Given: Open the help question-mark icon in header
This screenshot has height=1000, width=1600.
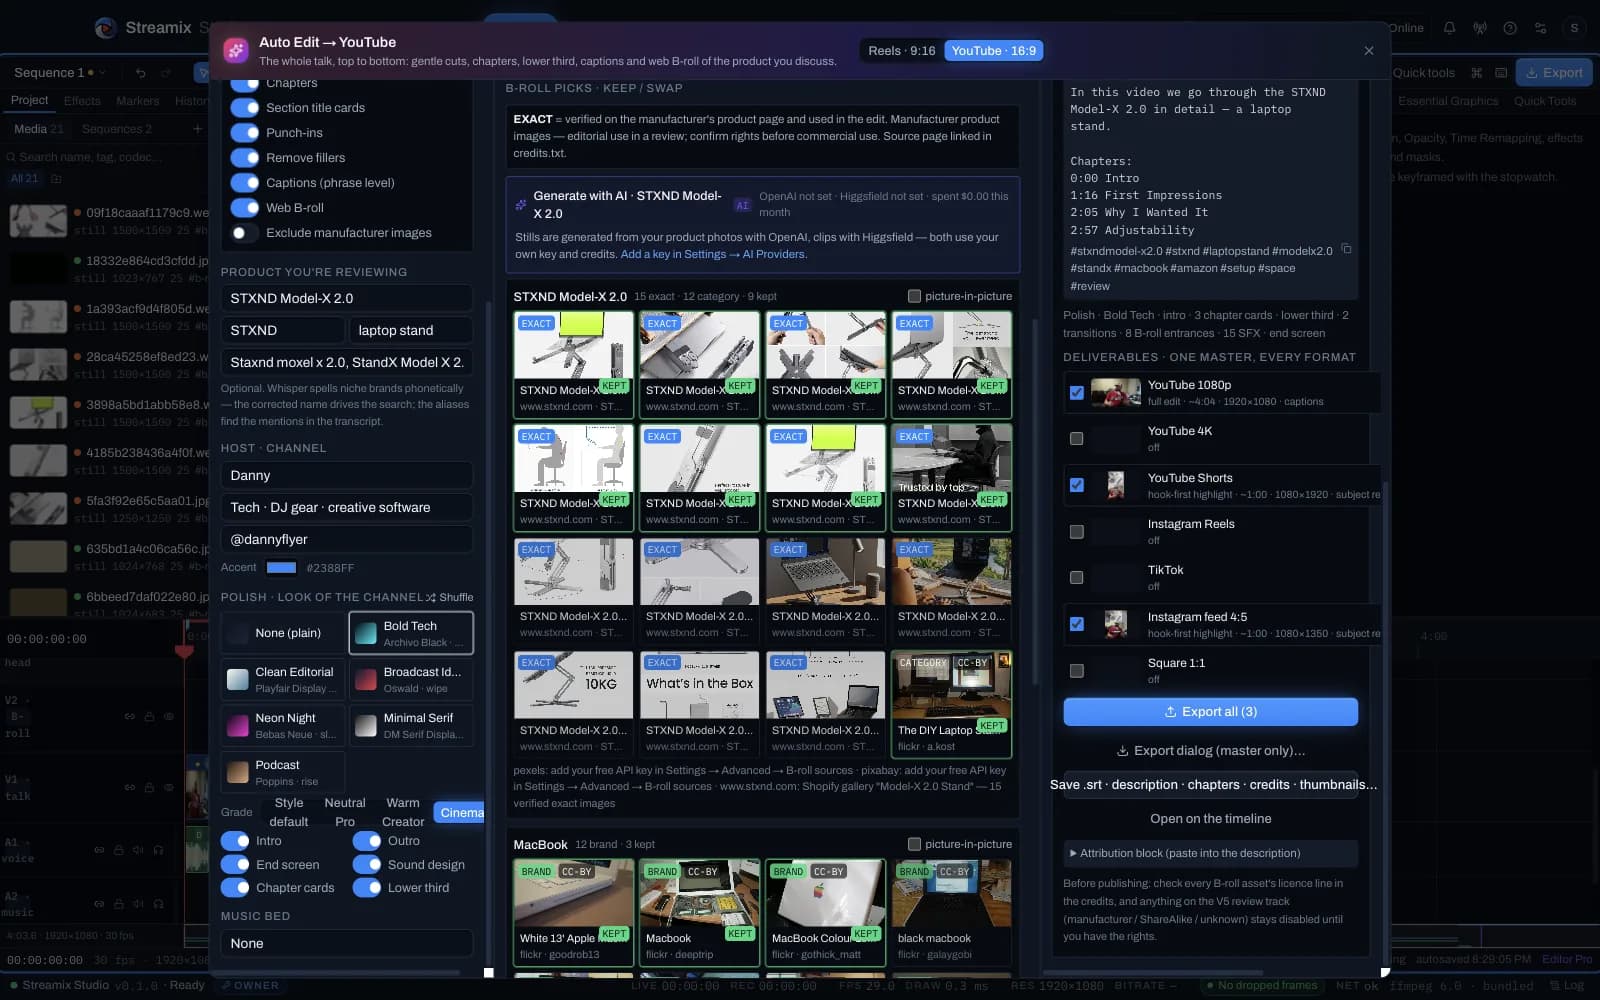Looking at the screenshot, I should [x=1510, y=28].
